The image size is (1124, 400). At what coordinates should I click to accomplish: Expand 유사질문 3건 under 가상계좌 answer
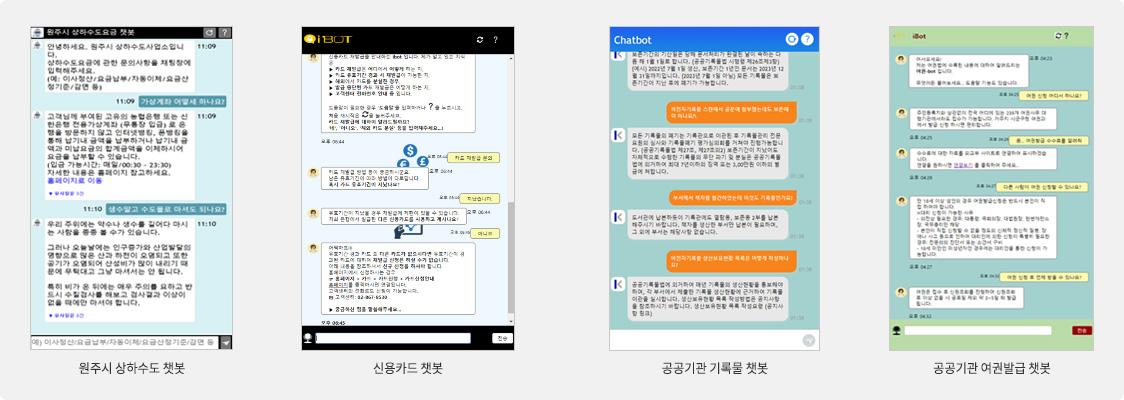coord(66,193)
